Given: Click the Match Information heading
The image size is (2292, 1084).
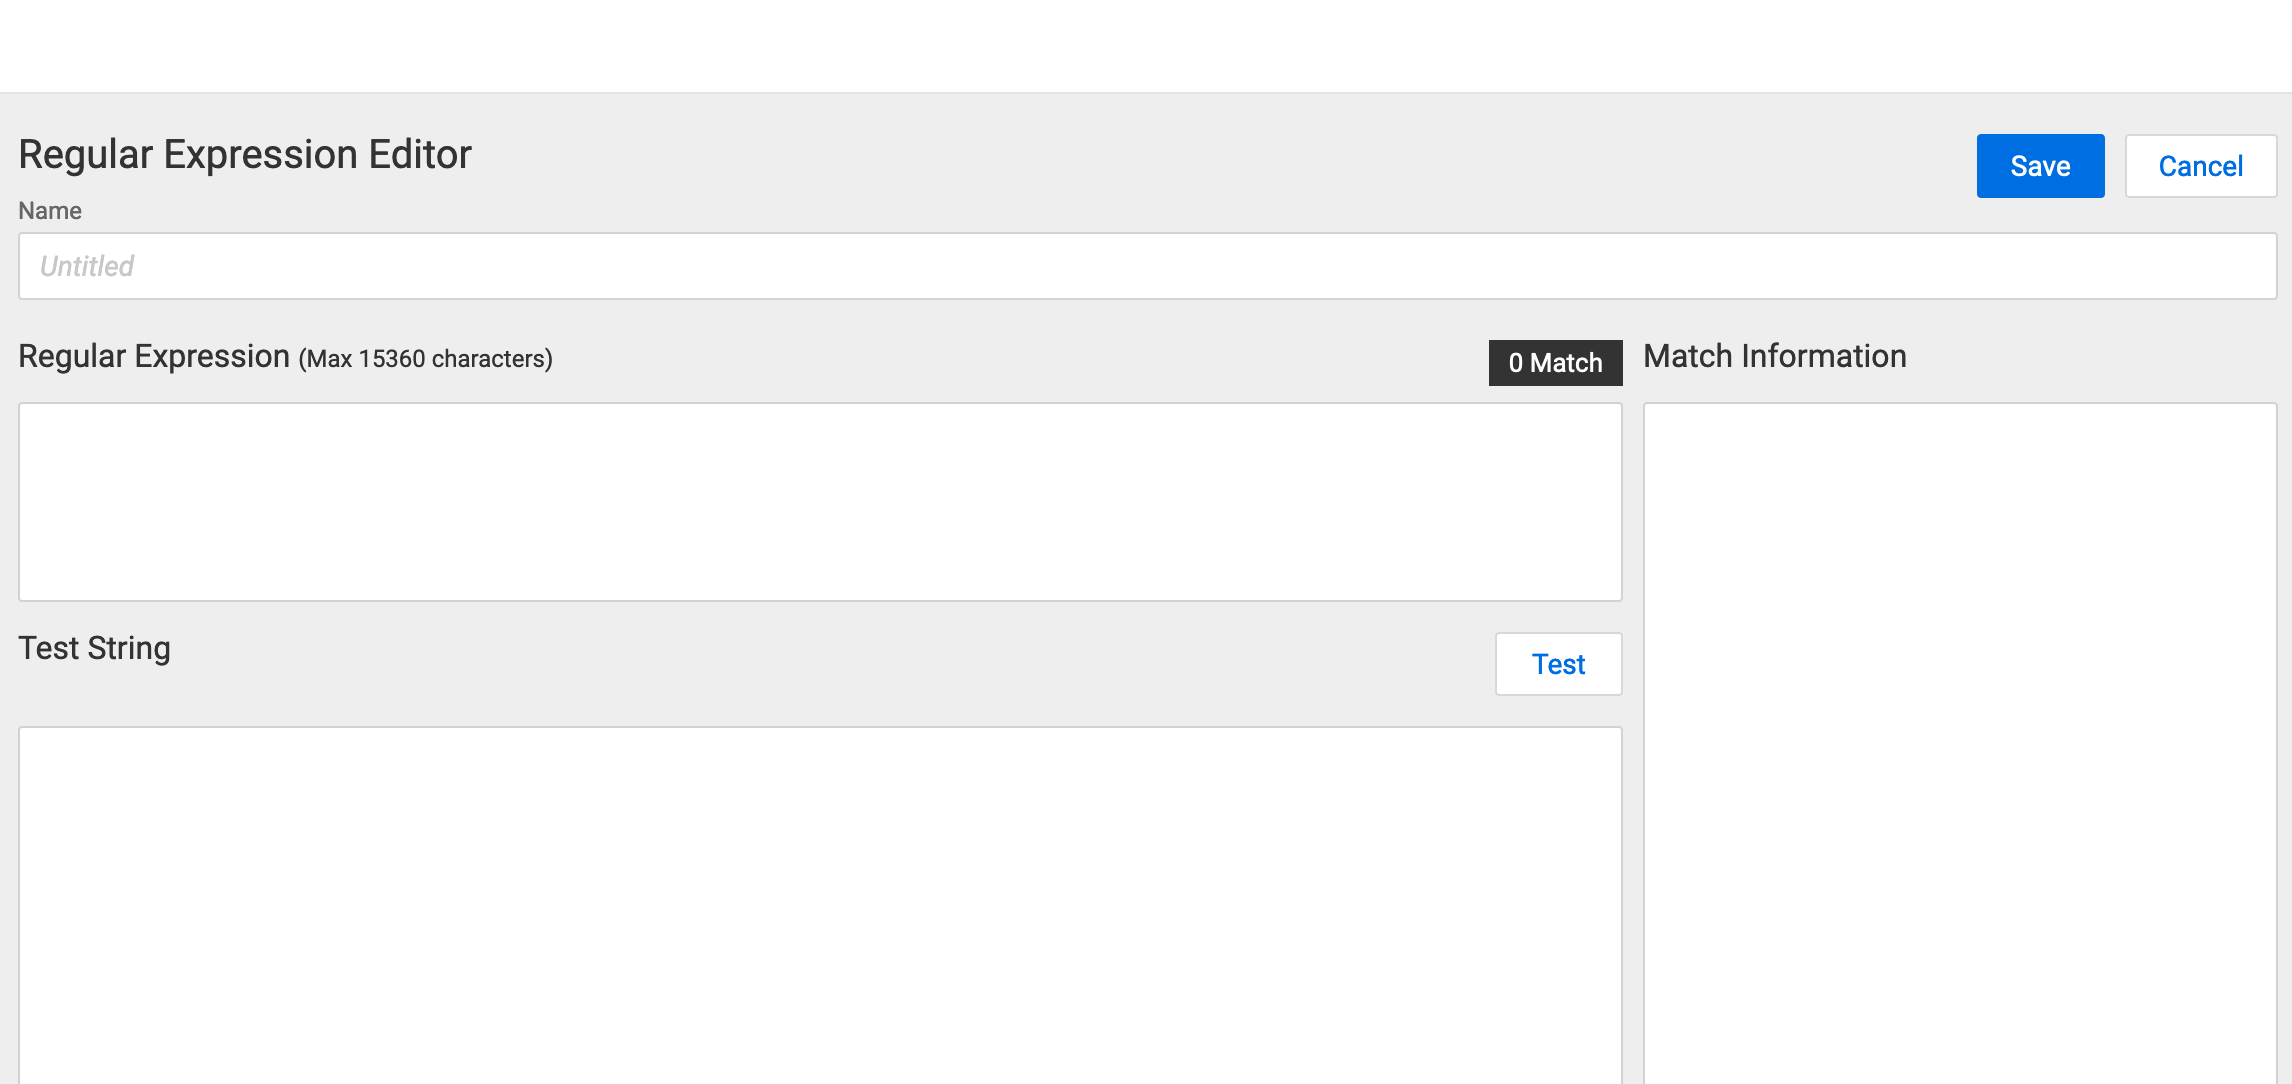Looking at the screenshot, I should point(1775,356).
